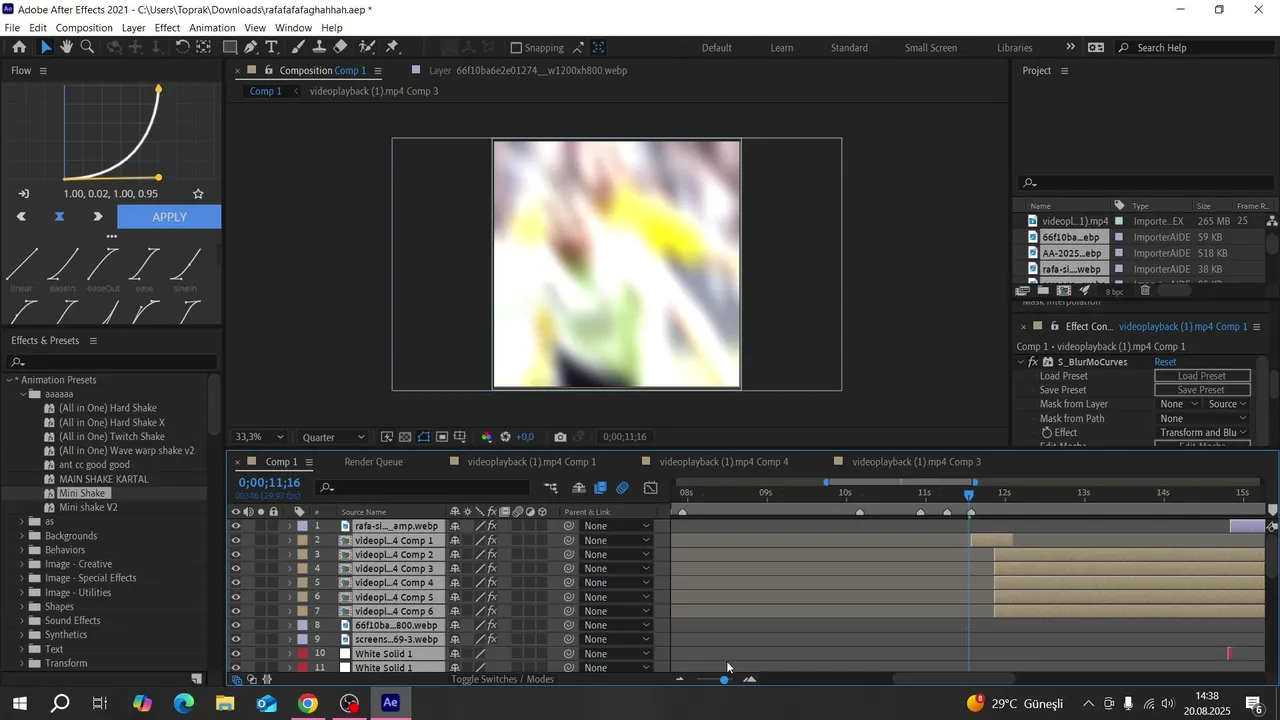The image size is (1280, 720).
Task: Enable motion blur for the composition
Action: (623, 488)
